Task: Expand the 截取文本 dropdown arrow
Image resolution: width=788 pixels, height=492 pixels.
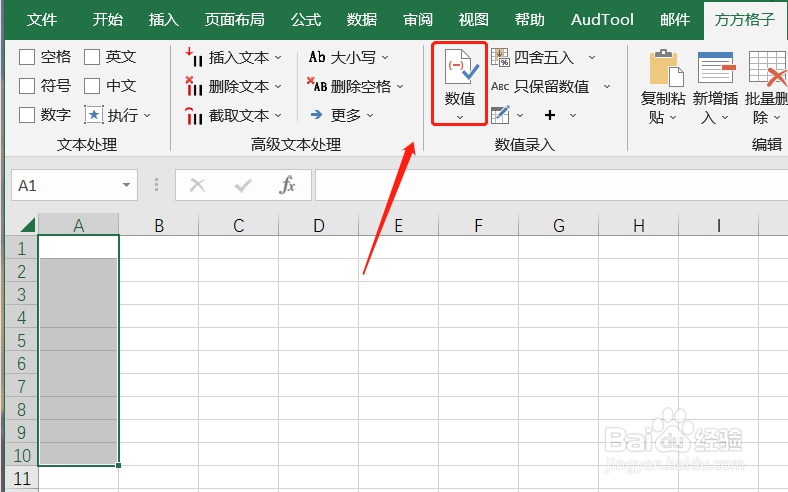Action: click(278, 116)
